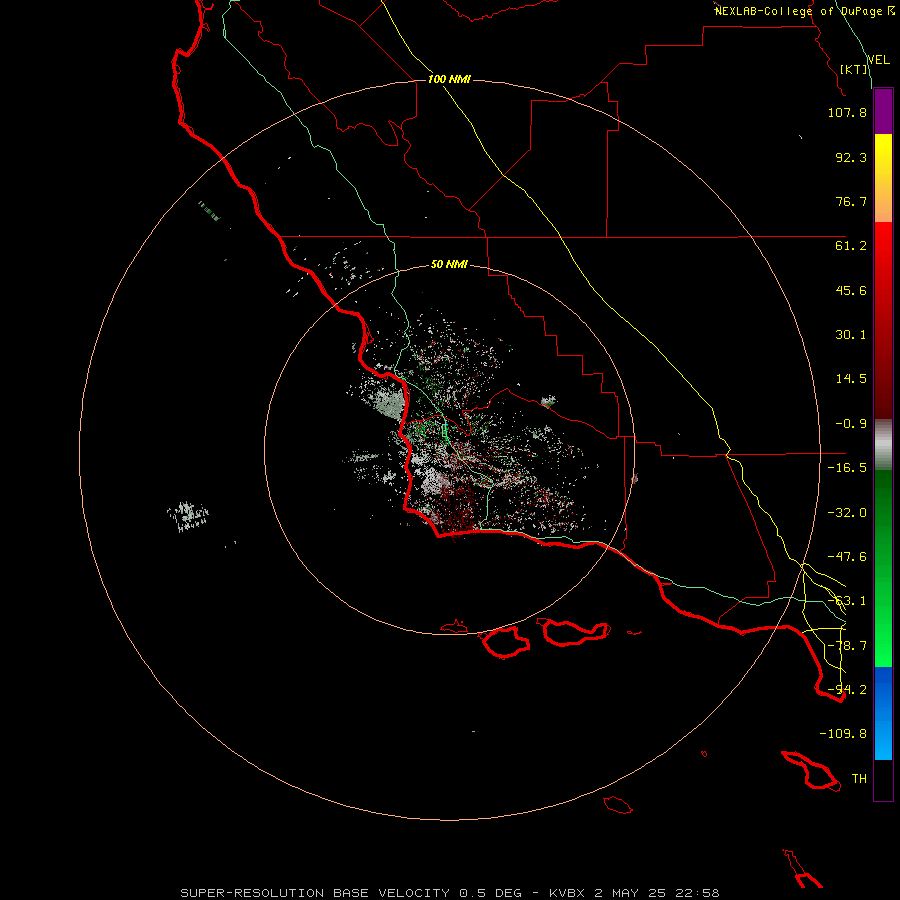Select the -0.9 scale value
900x900 pixels.
point(851,424)
